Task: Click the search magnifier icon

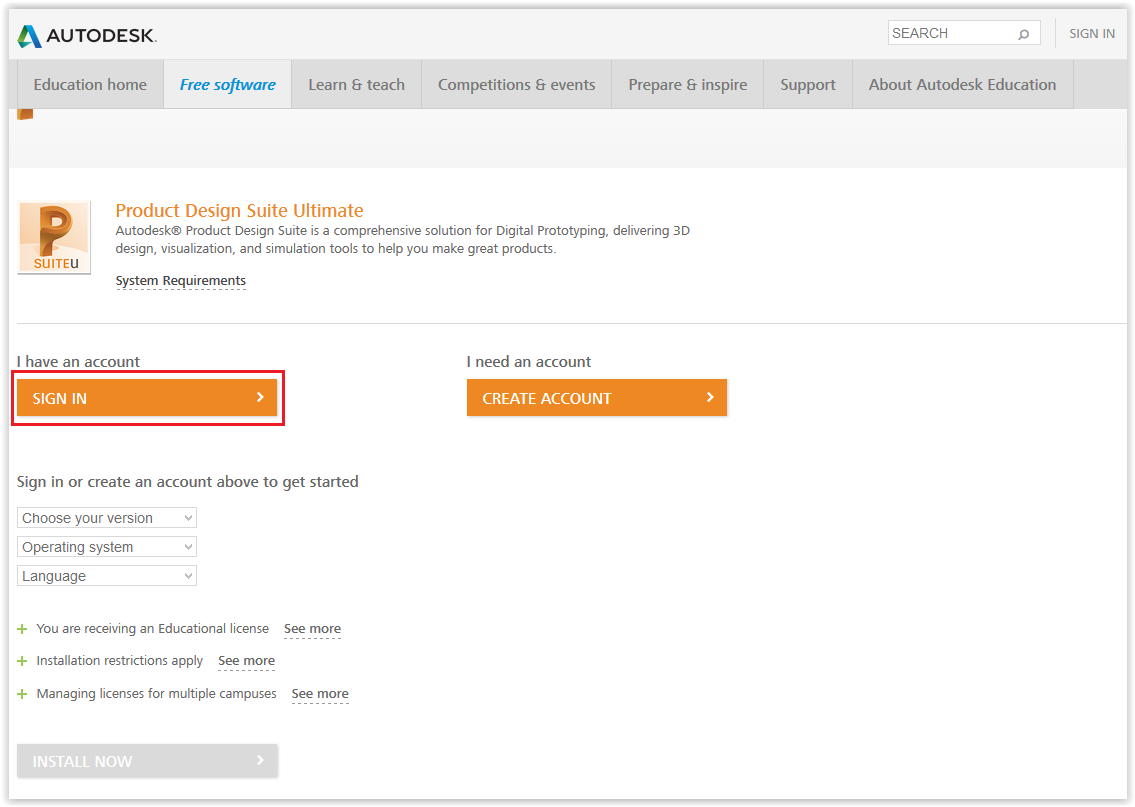Action: point(1024,34)
